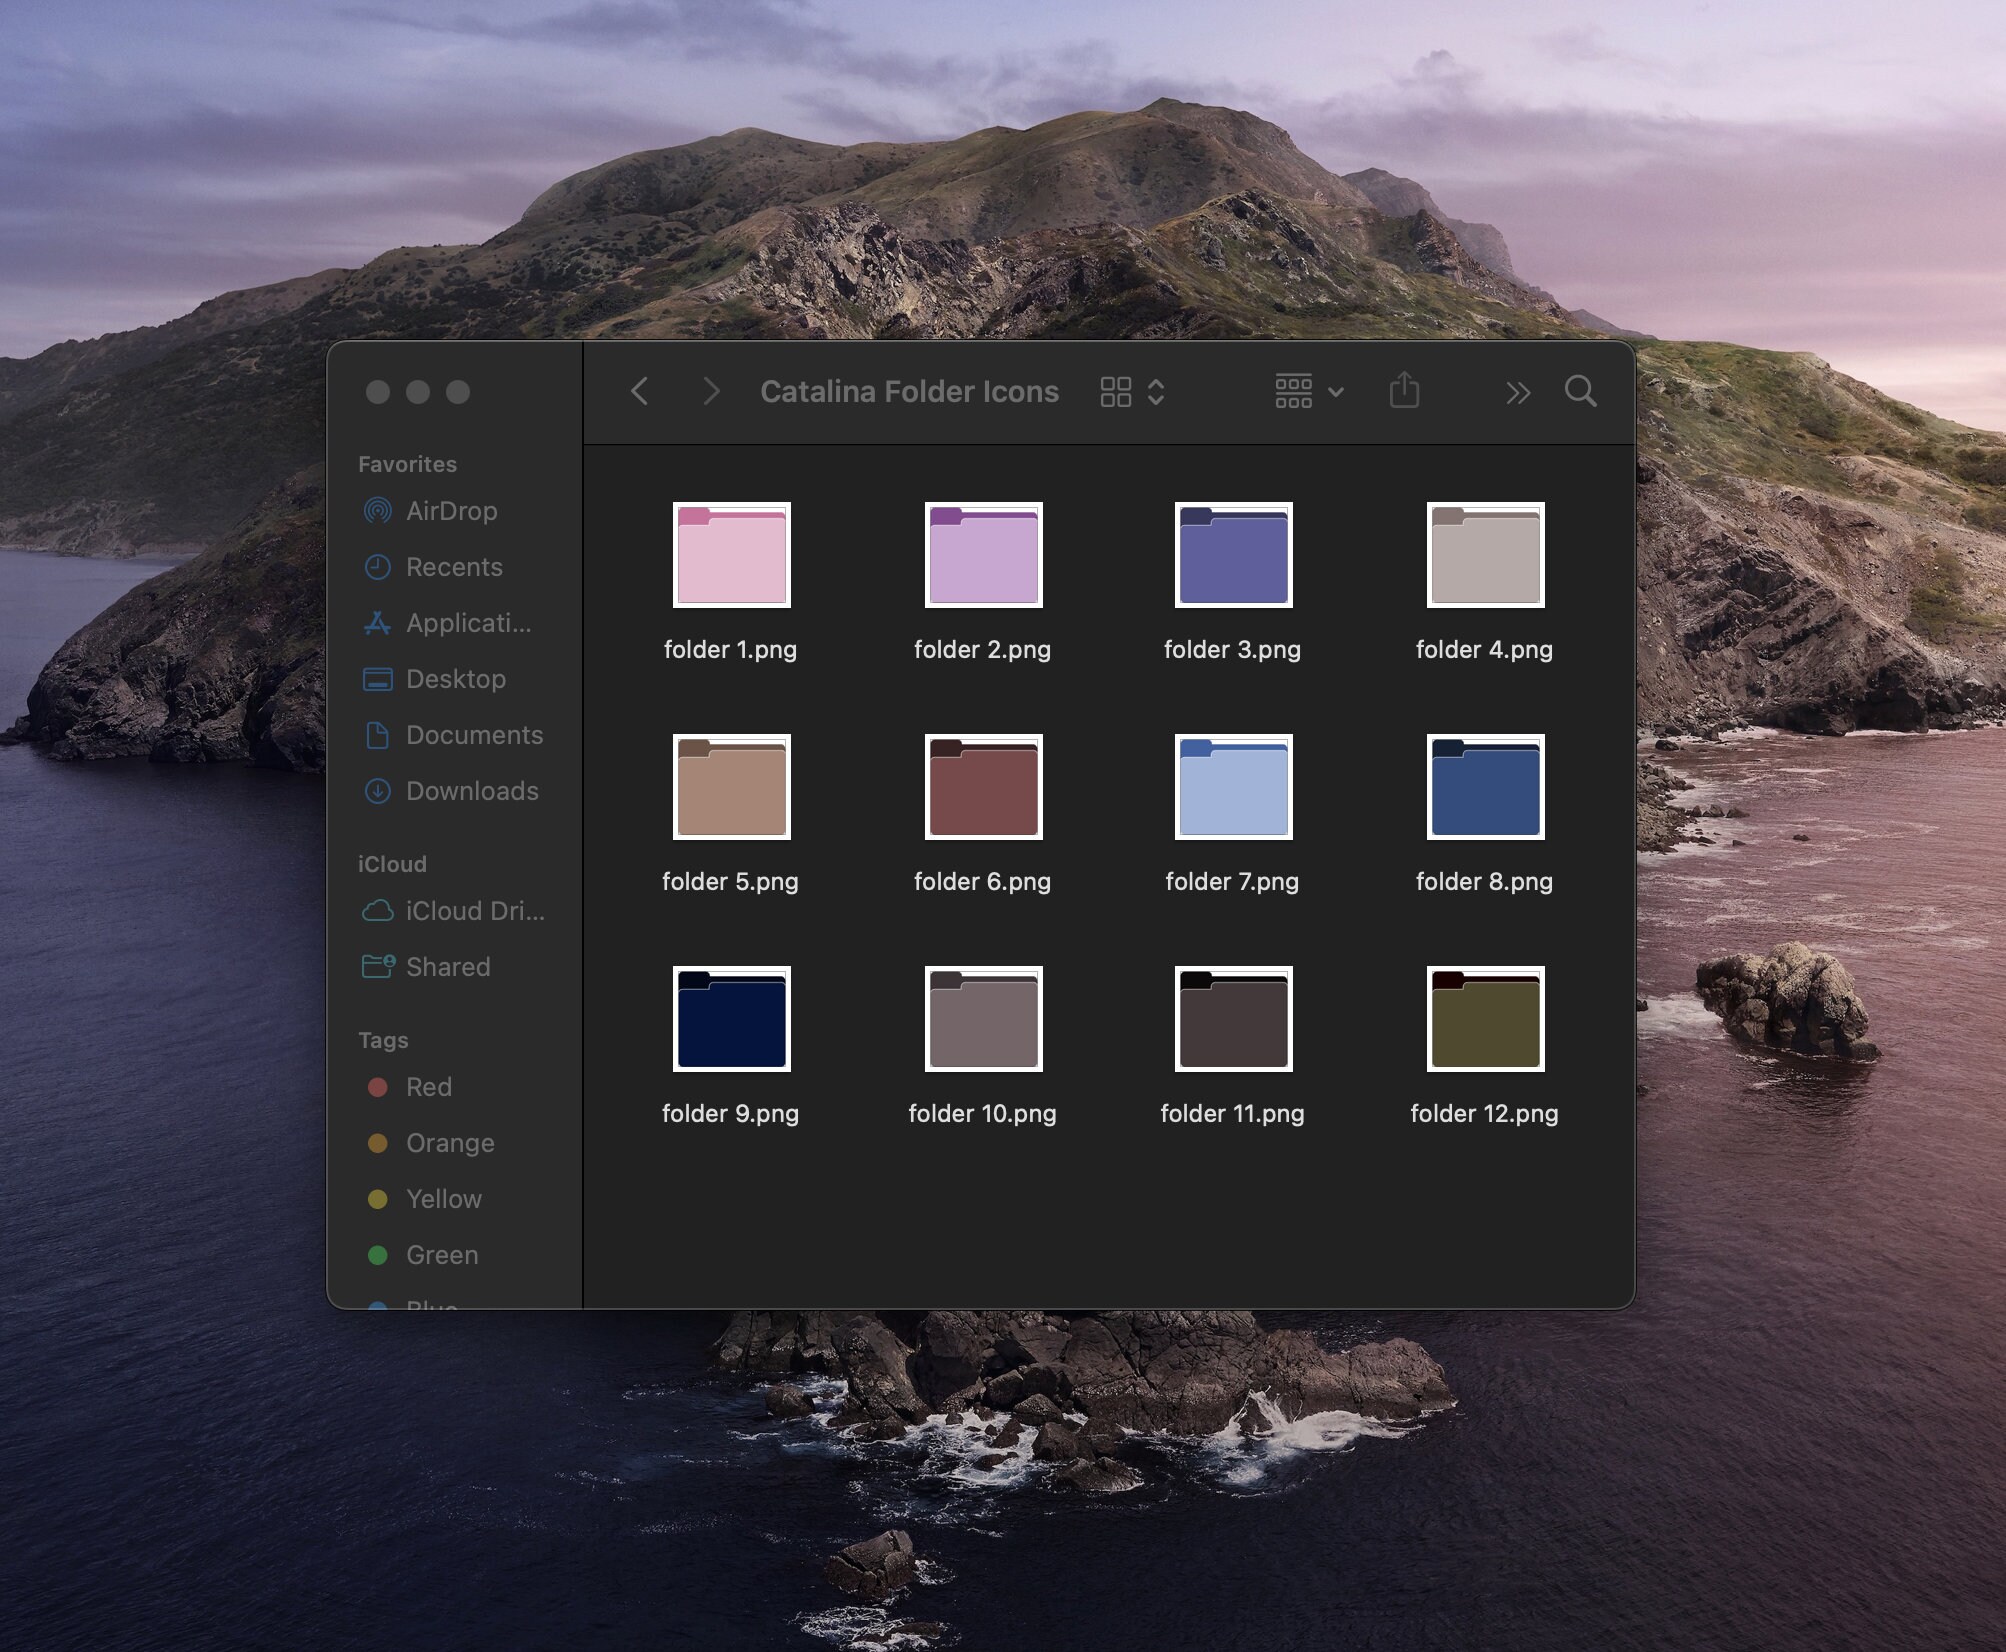The height and width of the screenshot is (1652, 2006).
Task: Open the Downloads folder from the sidebar
Action: coord(470,790)
